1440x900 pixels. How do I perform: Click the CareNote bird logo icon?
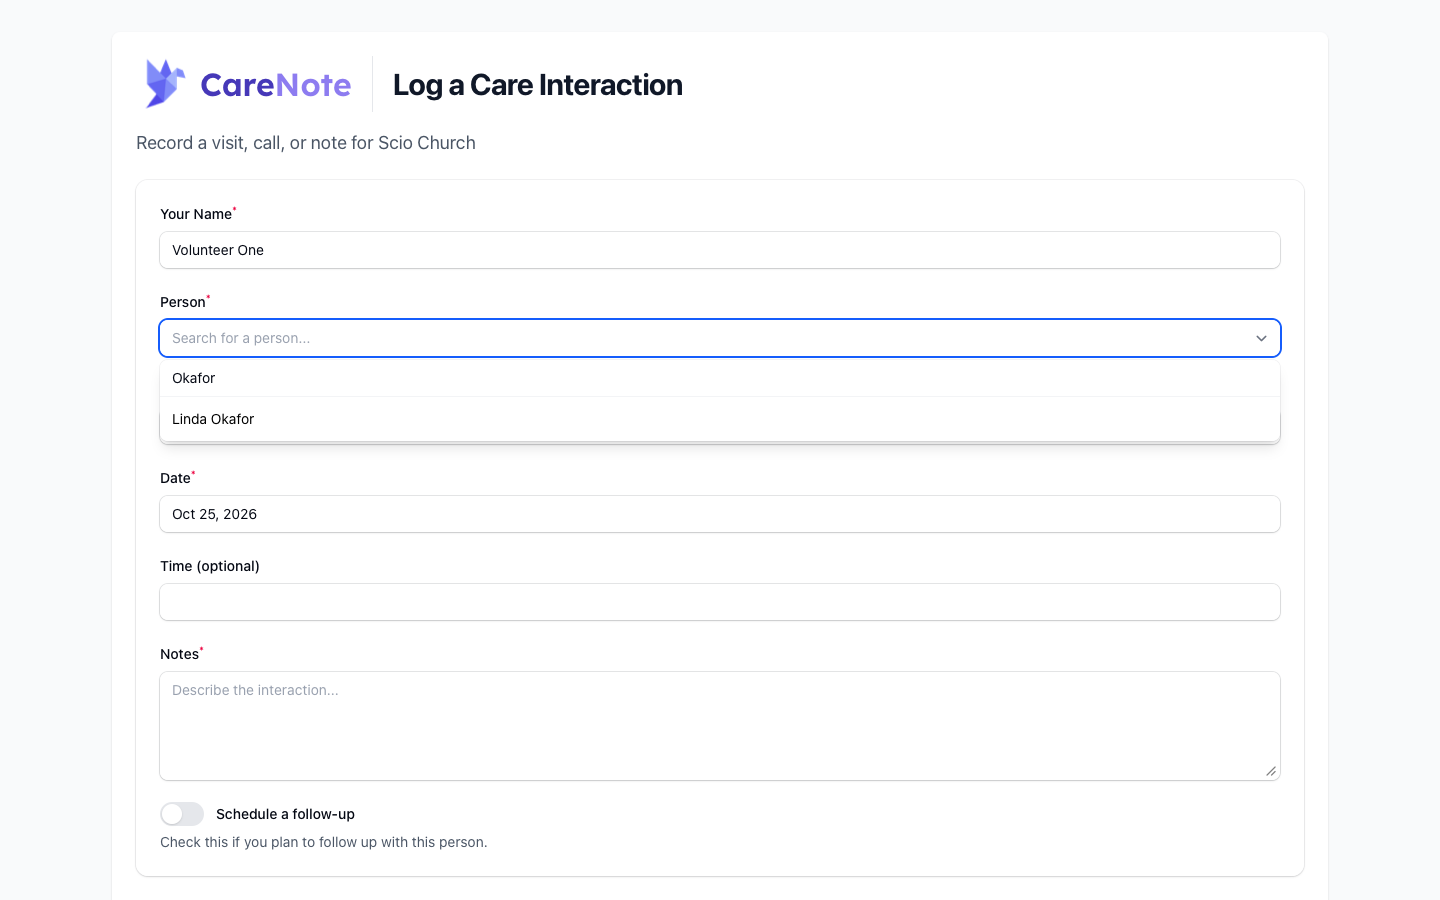click(x=165, y=84)
